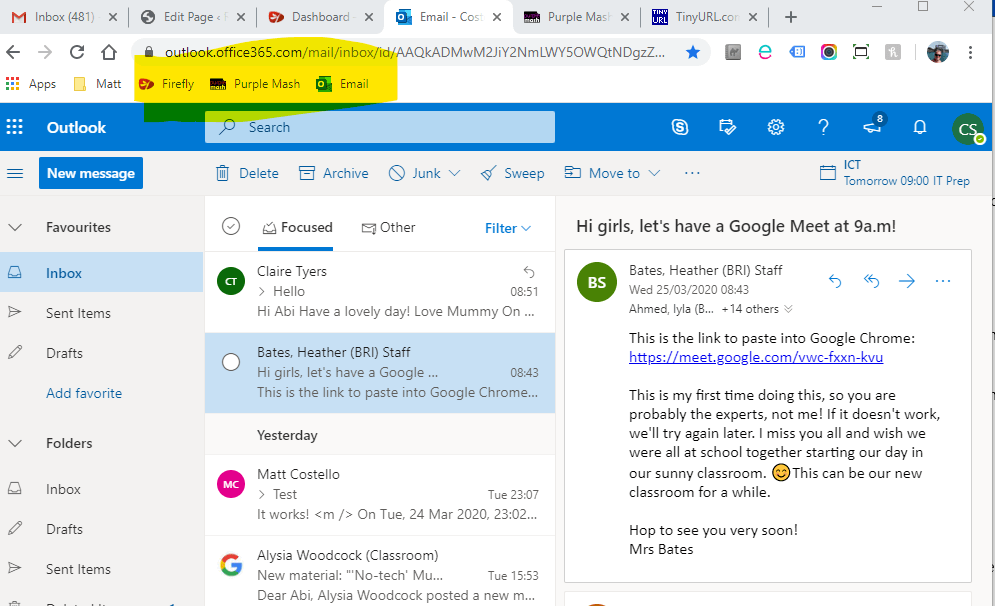Reply to Heather Bates's email

coord(835,280)
